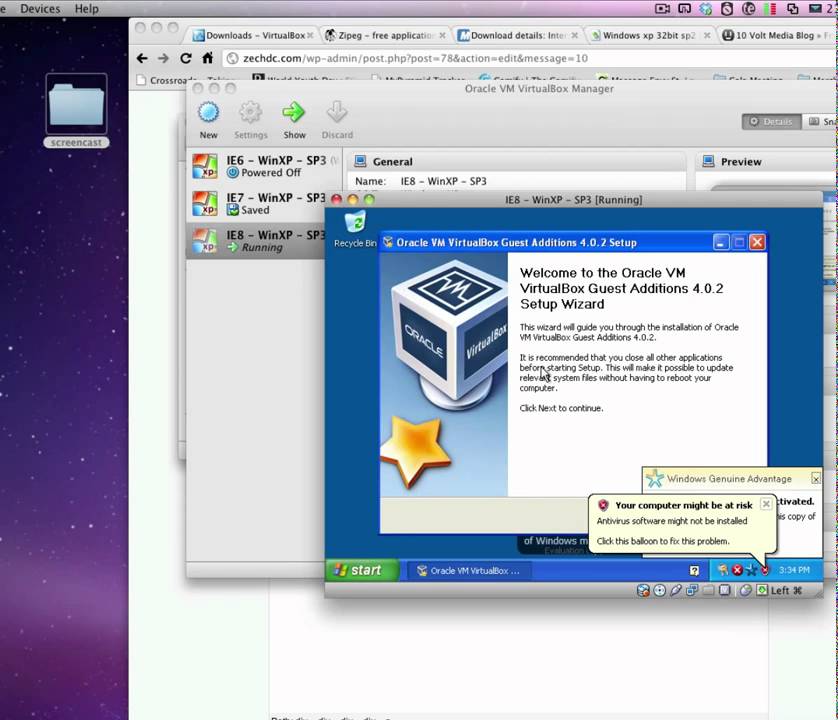
Task: Switch to Zipeg - free application tab
Action: [386, 36]
